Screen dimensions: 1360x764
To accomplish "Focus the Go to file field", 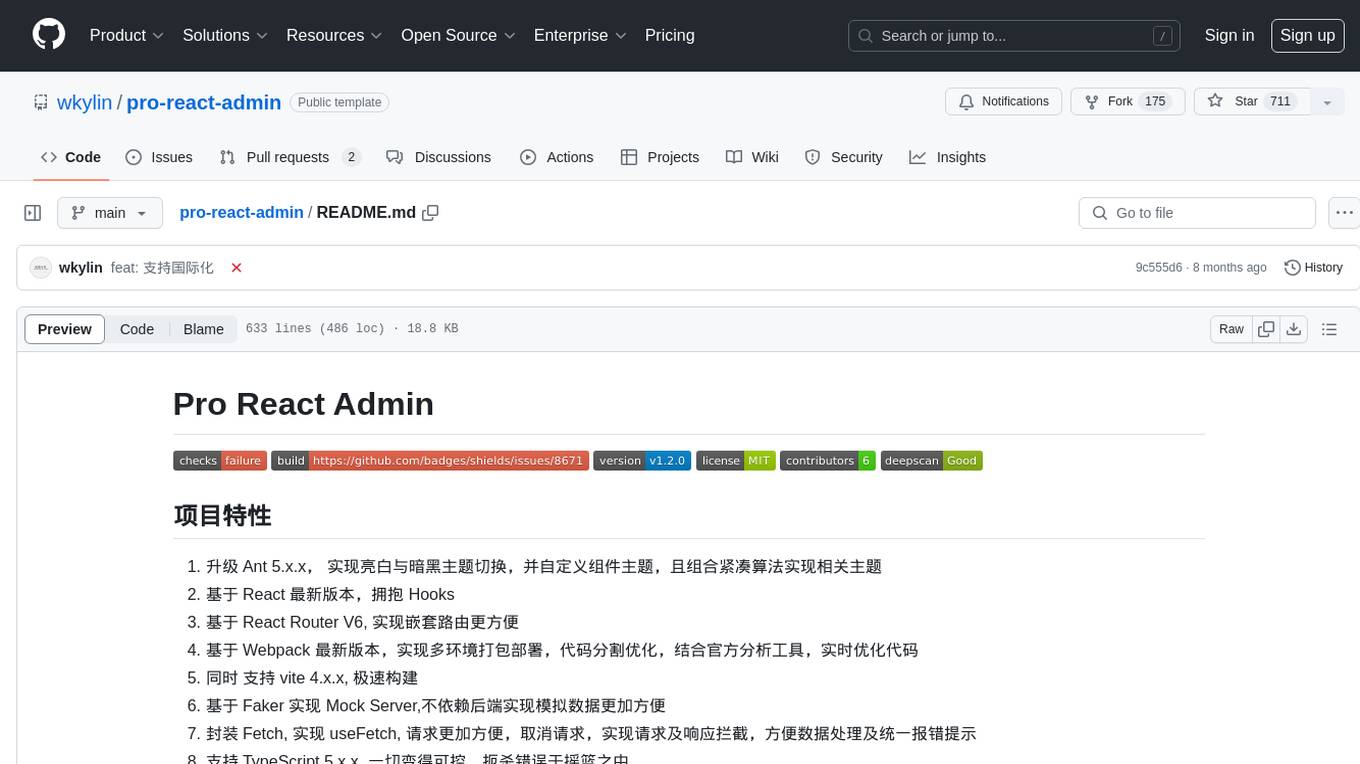I will 1197,213.
